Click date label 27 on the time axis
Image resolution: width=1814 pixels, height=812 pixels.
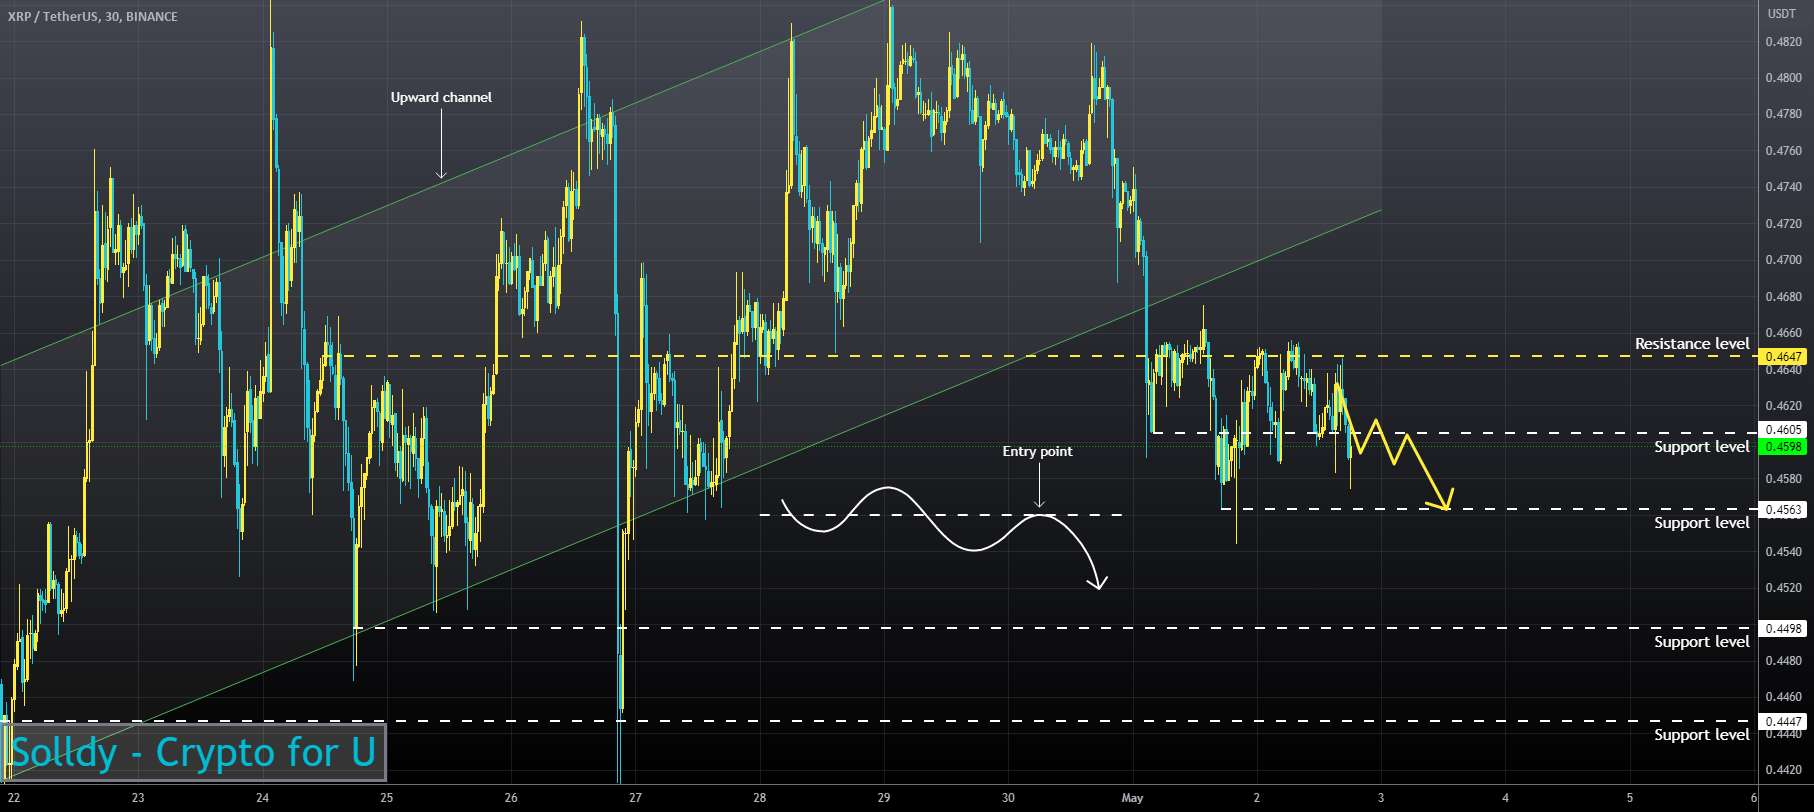pyautogui.click(x=635, y=798)
